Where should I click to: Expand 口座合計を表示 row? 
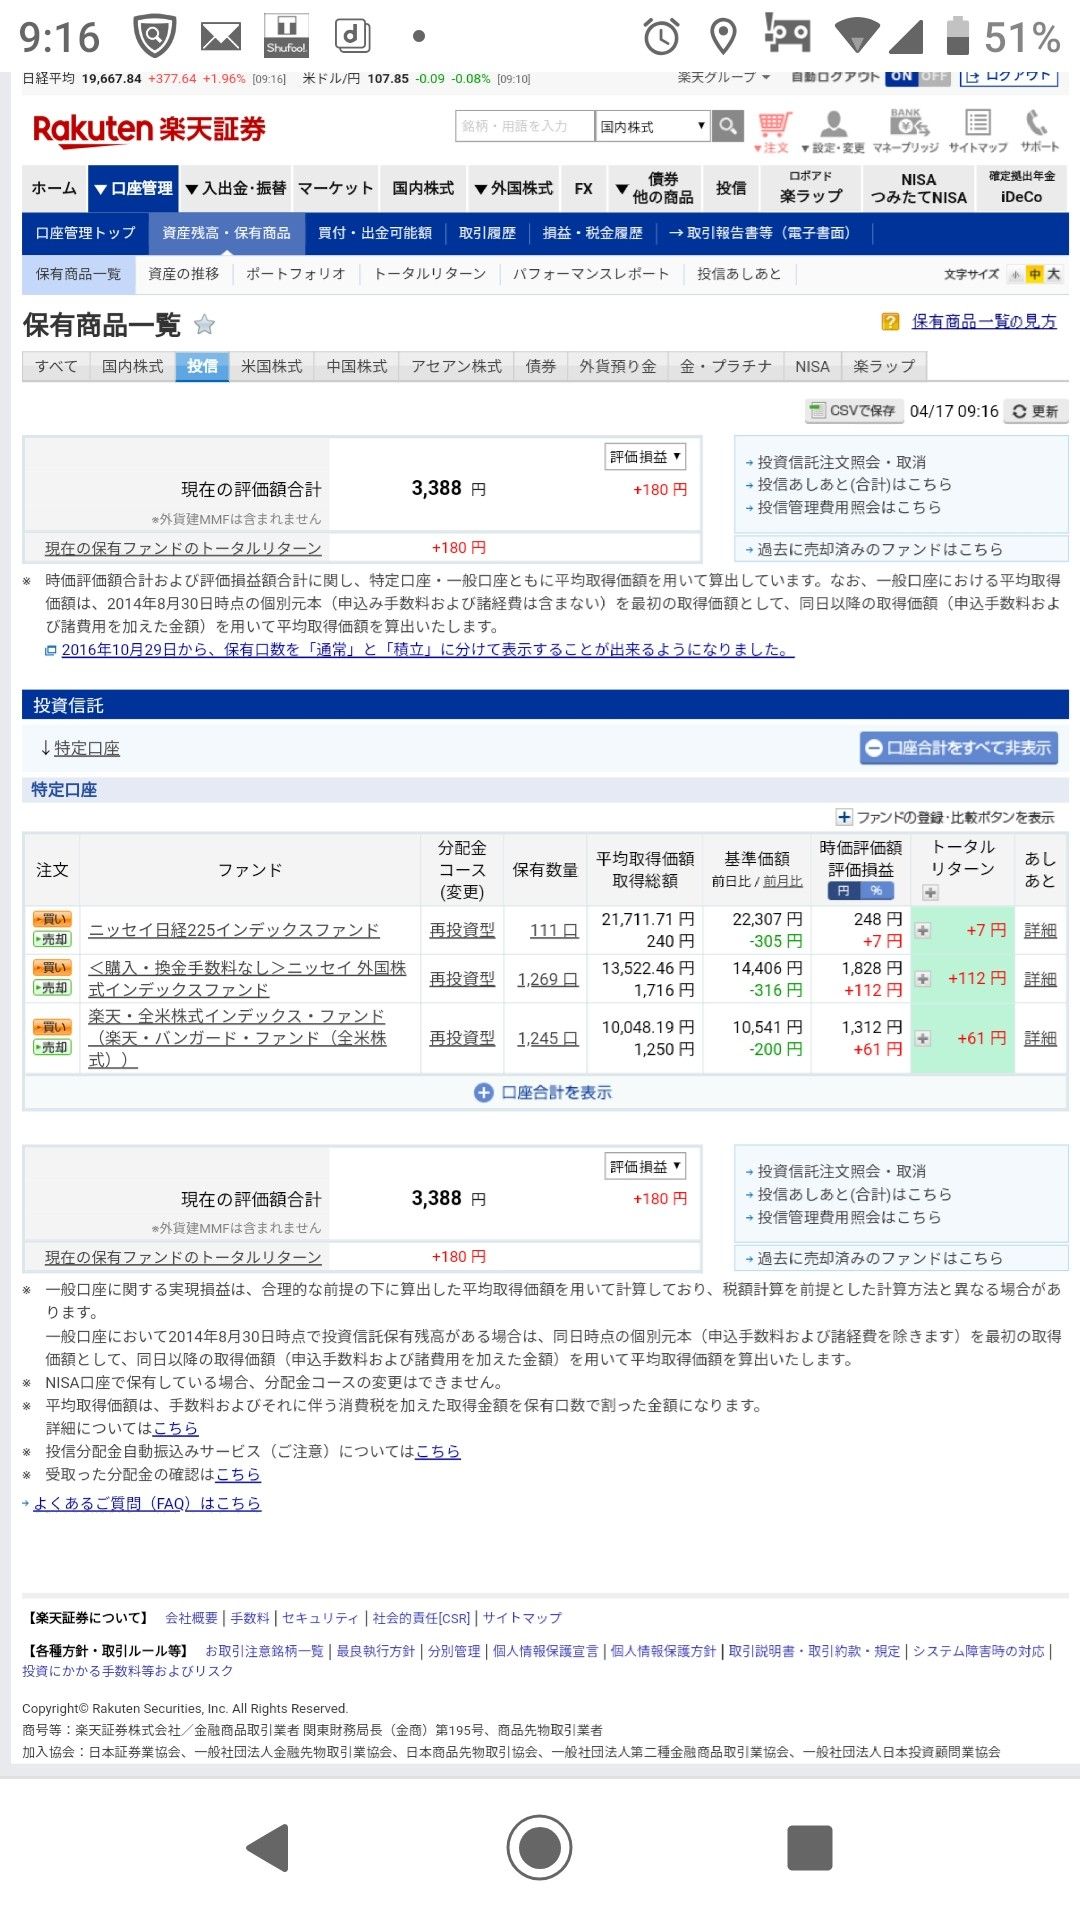pos(545,1093)
